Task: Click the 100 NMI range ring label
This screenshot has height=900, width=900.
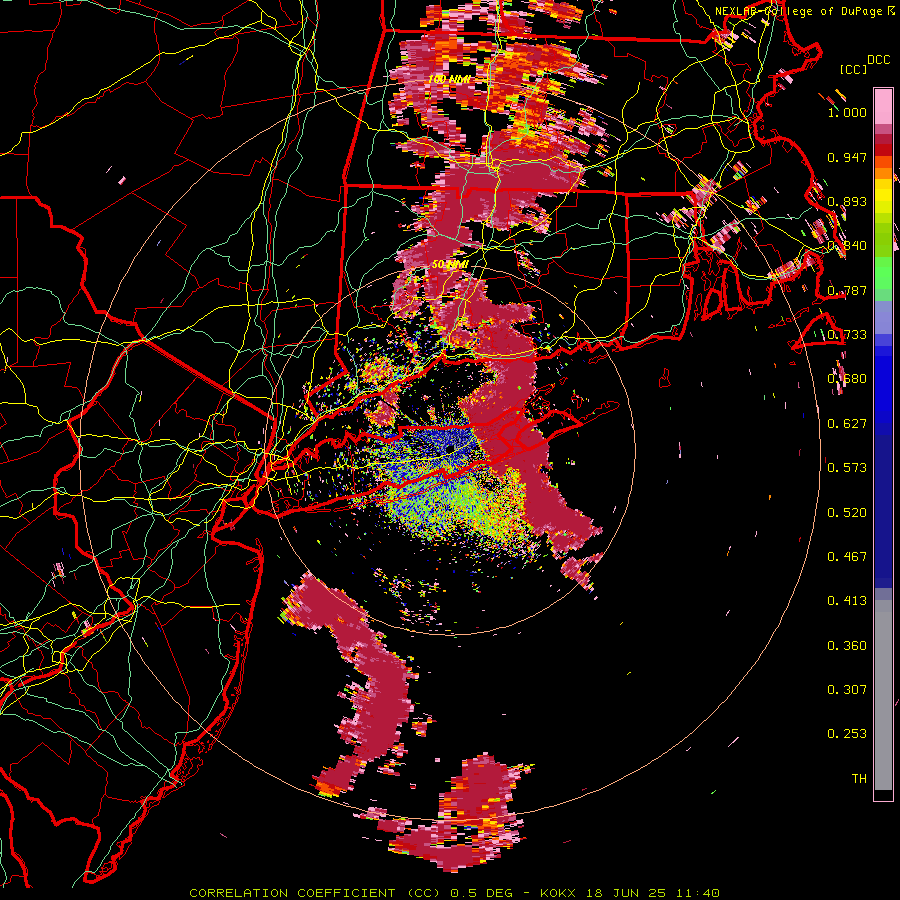Action: 449,79
